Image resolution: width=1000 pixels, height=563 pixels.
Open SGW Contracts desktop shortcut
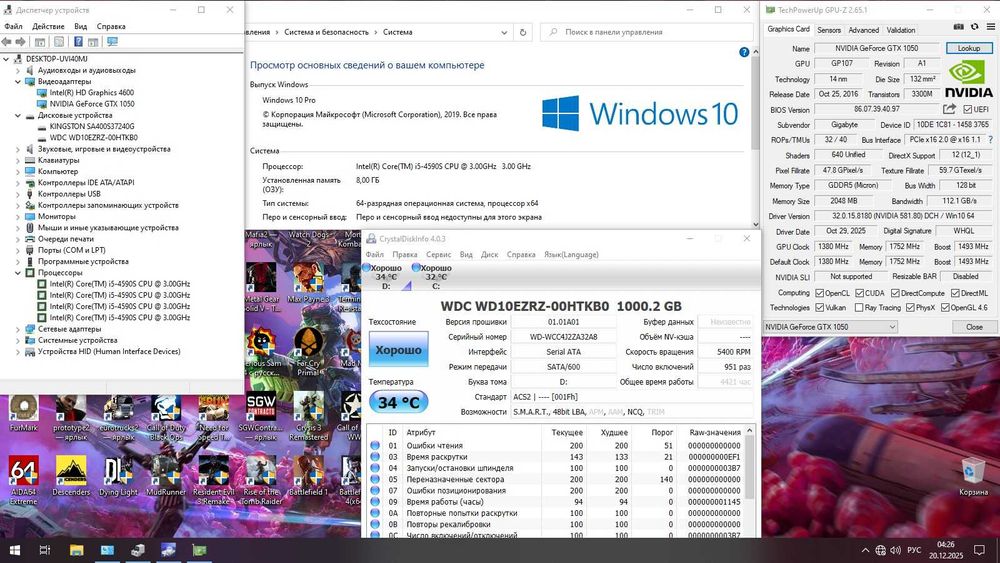pyautogui.click(x=261, y=416)
